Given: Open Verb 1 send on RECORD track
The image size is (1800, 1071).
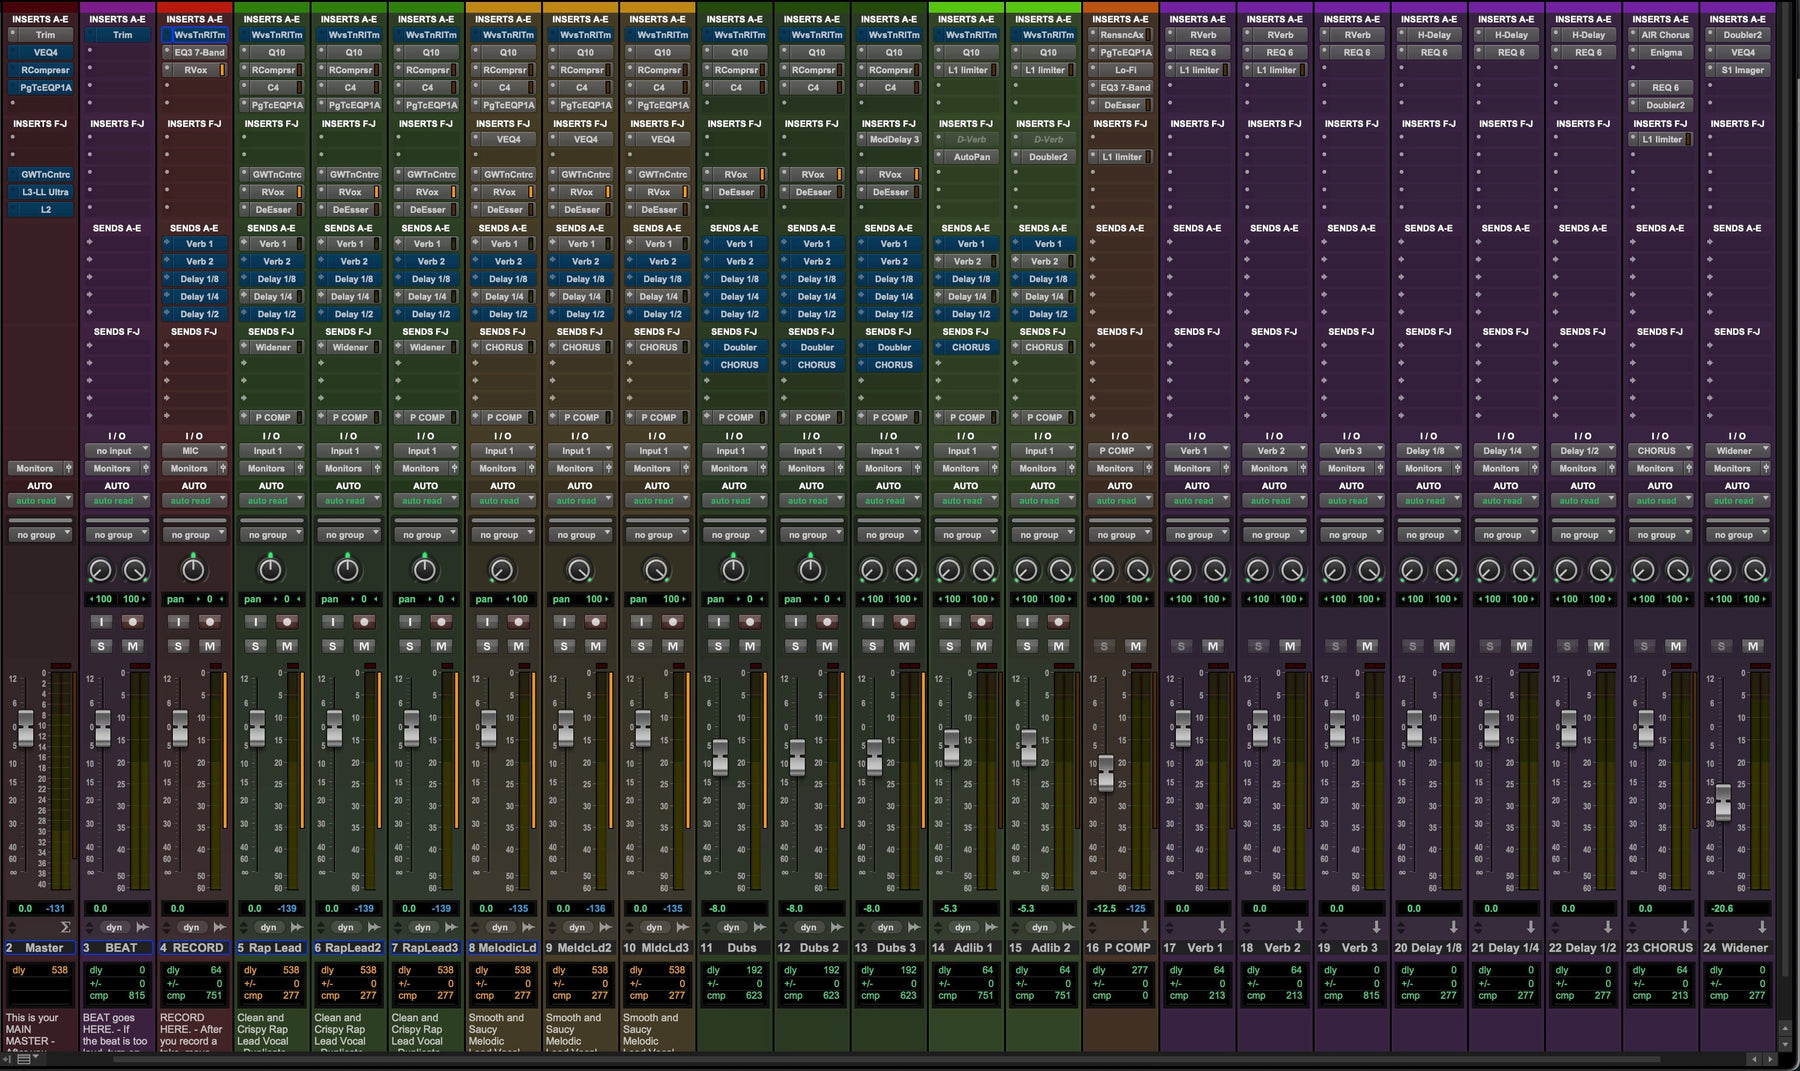Looking at the screenshot, I should coord(199,244).
